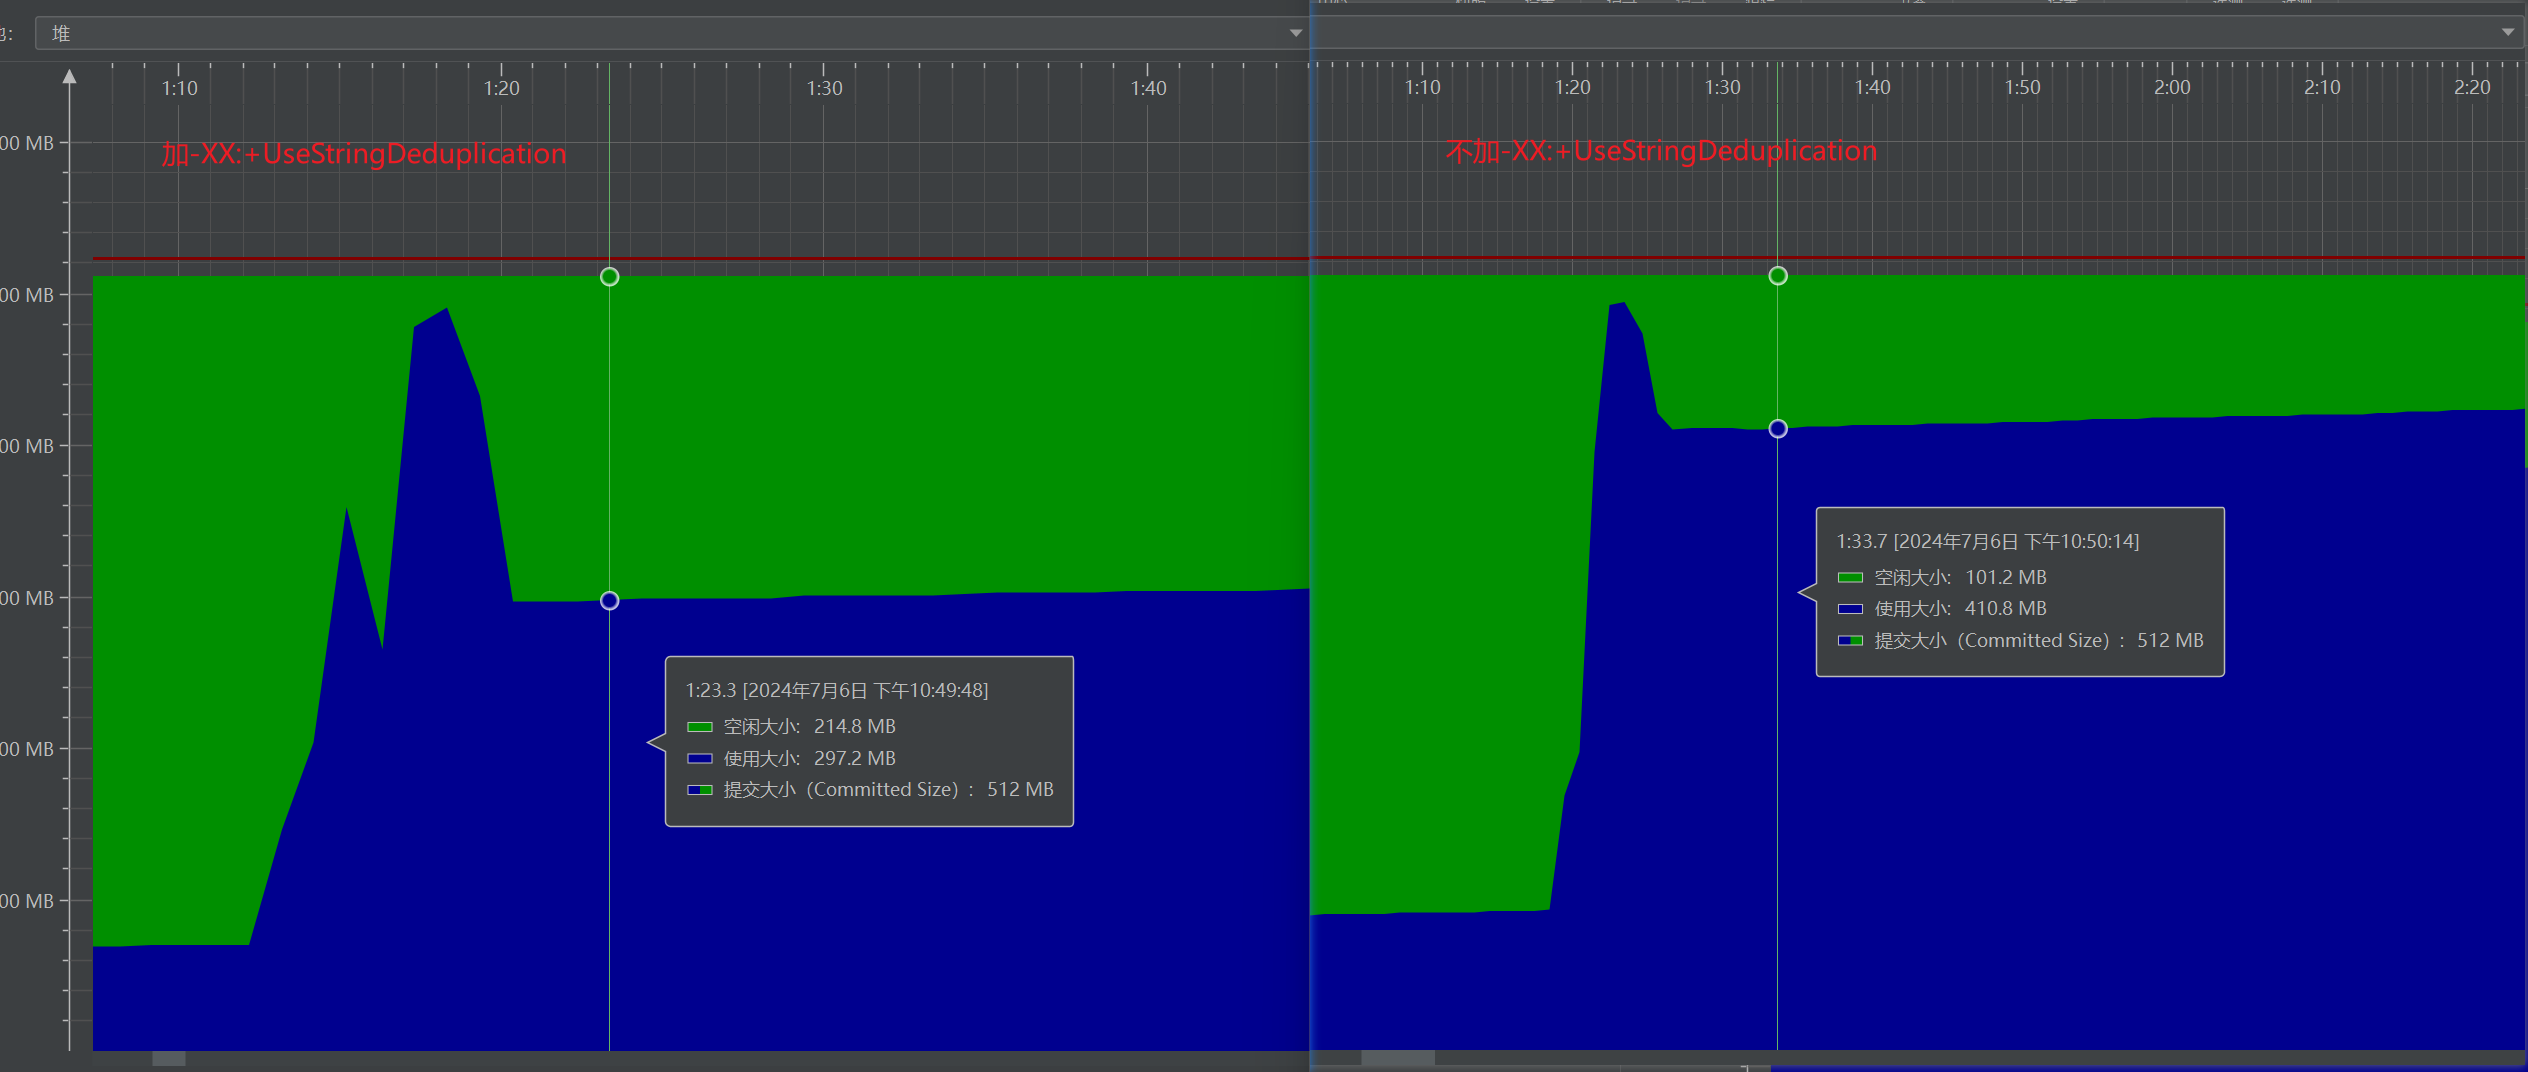Click the '使用大小: 410.8 MB' tooltip row

[1960, 609]
